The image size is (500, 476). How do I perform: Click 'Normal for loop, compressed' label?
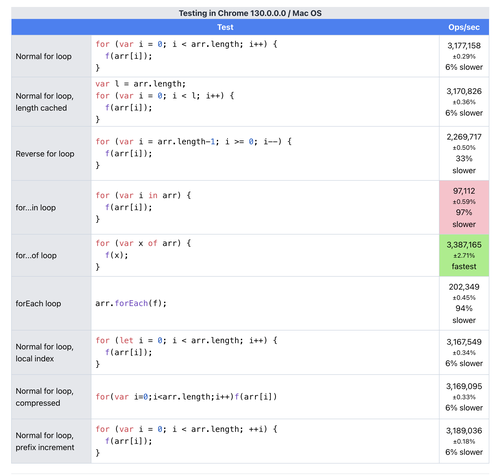44,397
